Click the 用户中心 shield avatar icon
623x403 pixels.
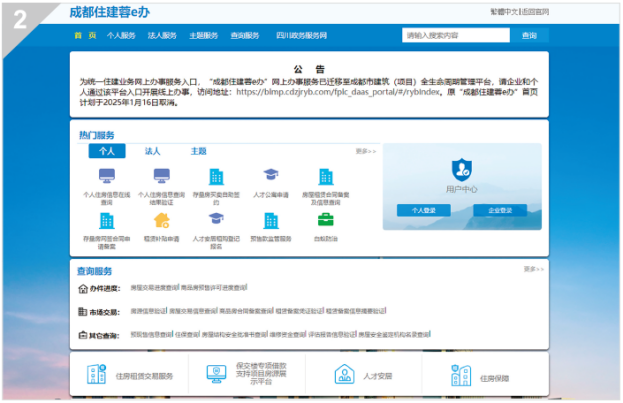(x=461, y=168)
